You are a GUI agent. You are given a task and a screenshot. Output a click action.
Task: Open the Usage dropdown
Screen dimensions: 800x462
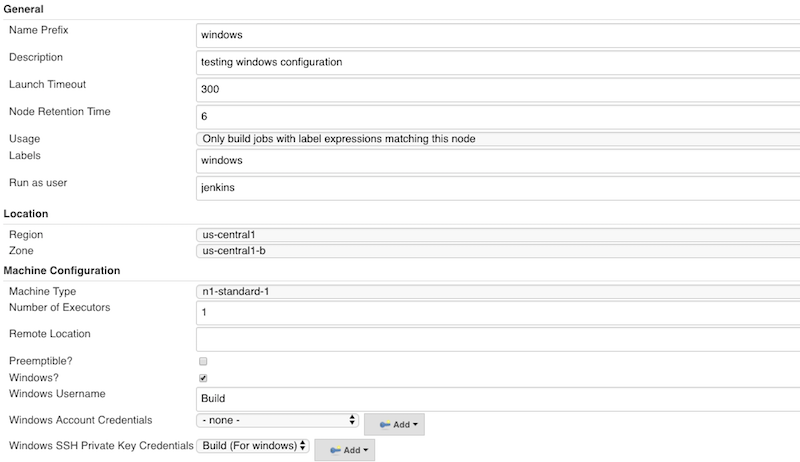point(497,138)
